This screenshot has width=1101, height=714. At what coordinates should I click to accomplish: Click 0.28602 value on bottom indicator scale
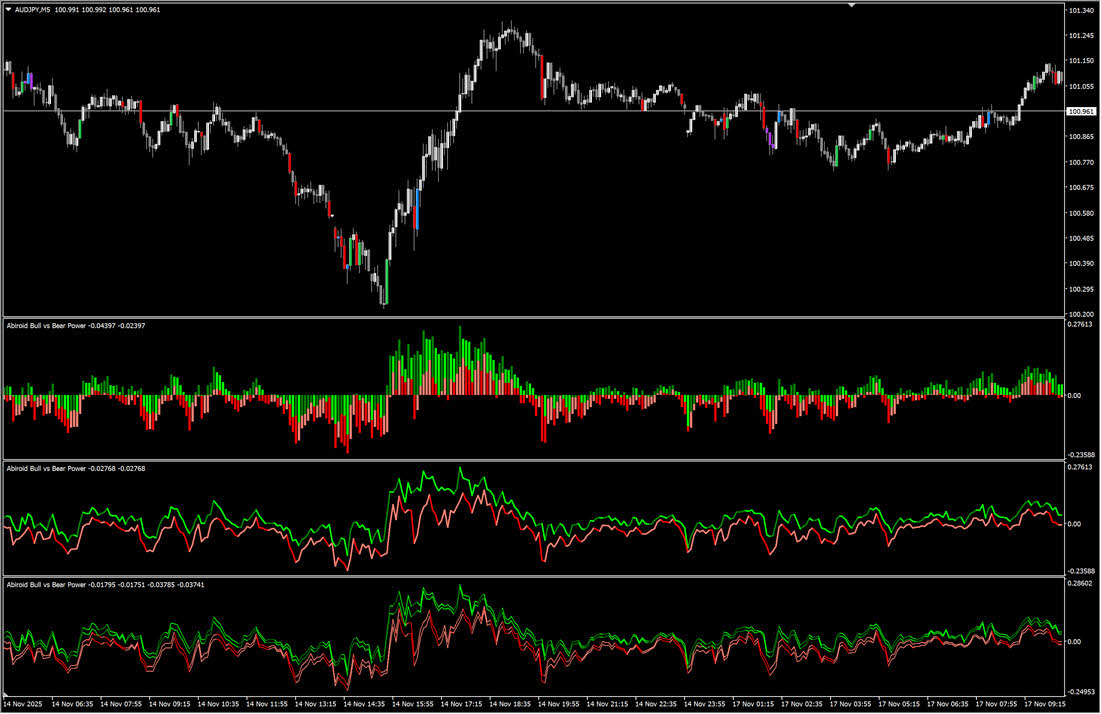click(1080, 583)
